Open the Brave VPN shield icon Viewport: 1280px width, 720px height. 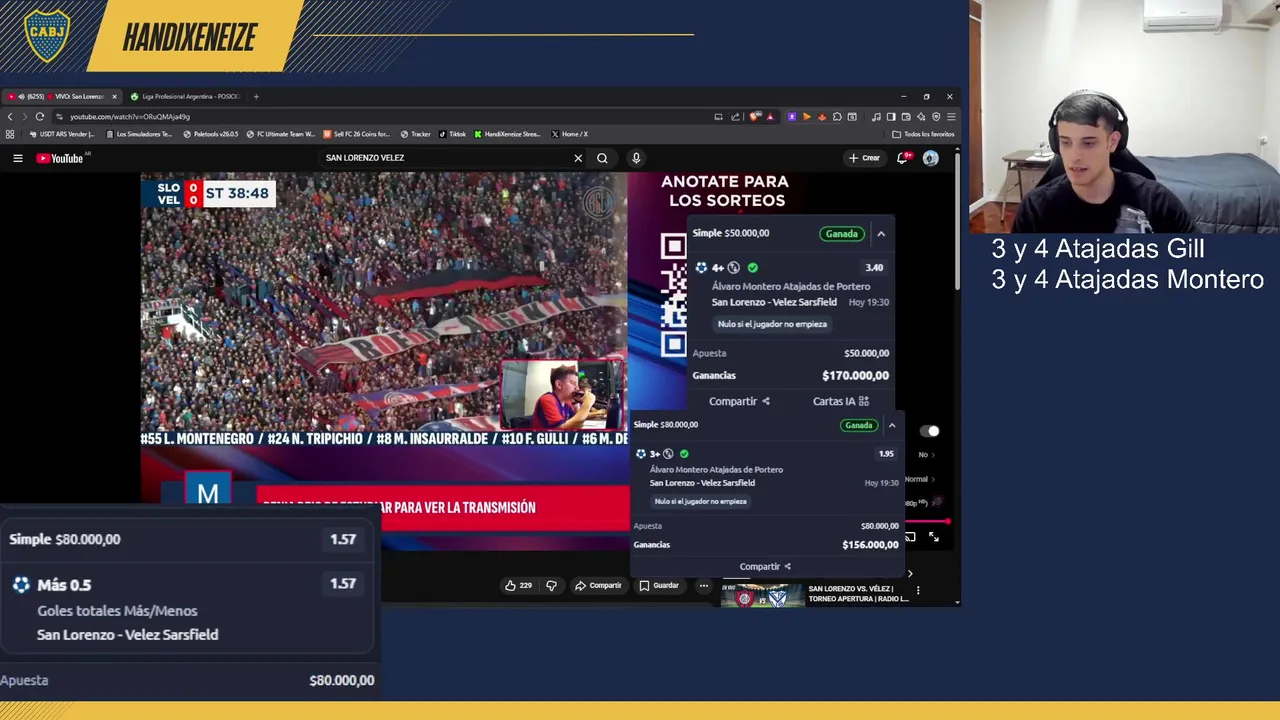(936, 117)
